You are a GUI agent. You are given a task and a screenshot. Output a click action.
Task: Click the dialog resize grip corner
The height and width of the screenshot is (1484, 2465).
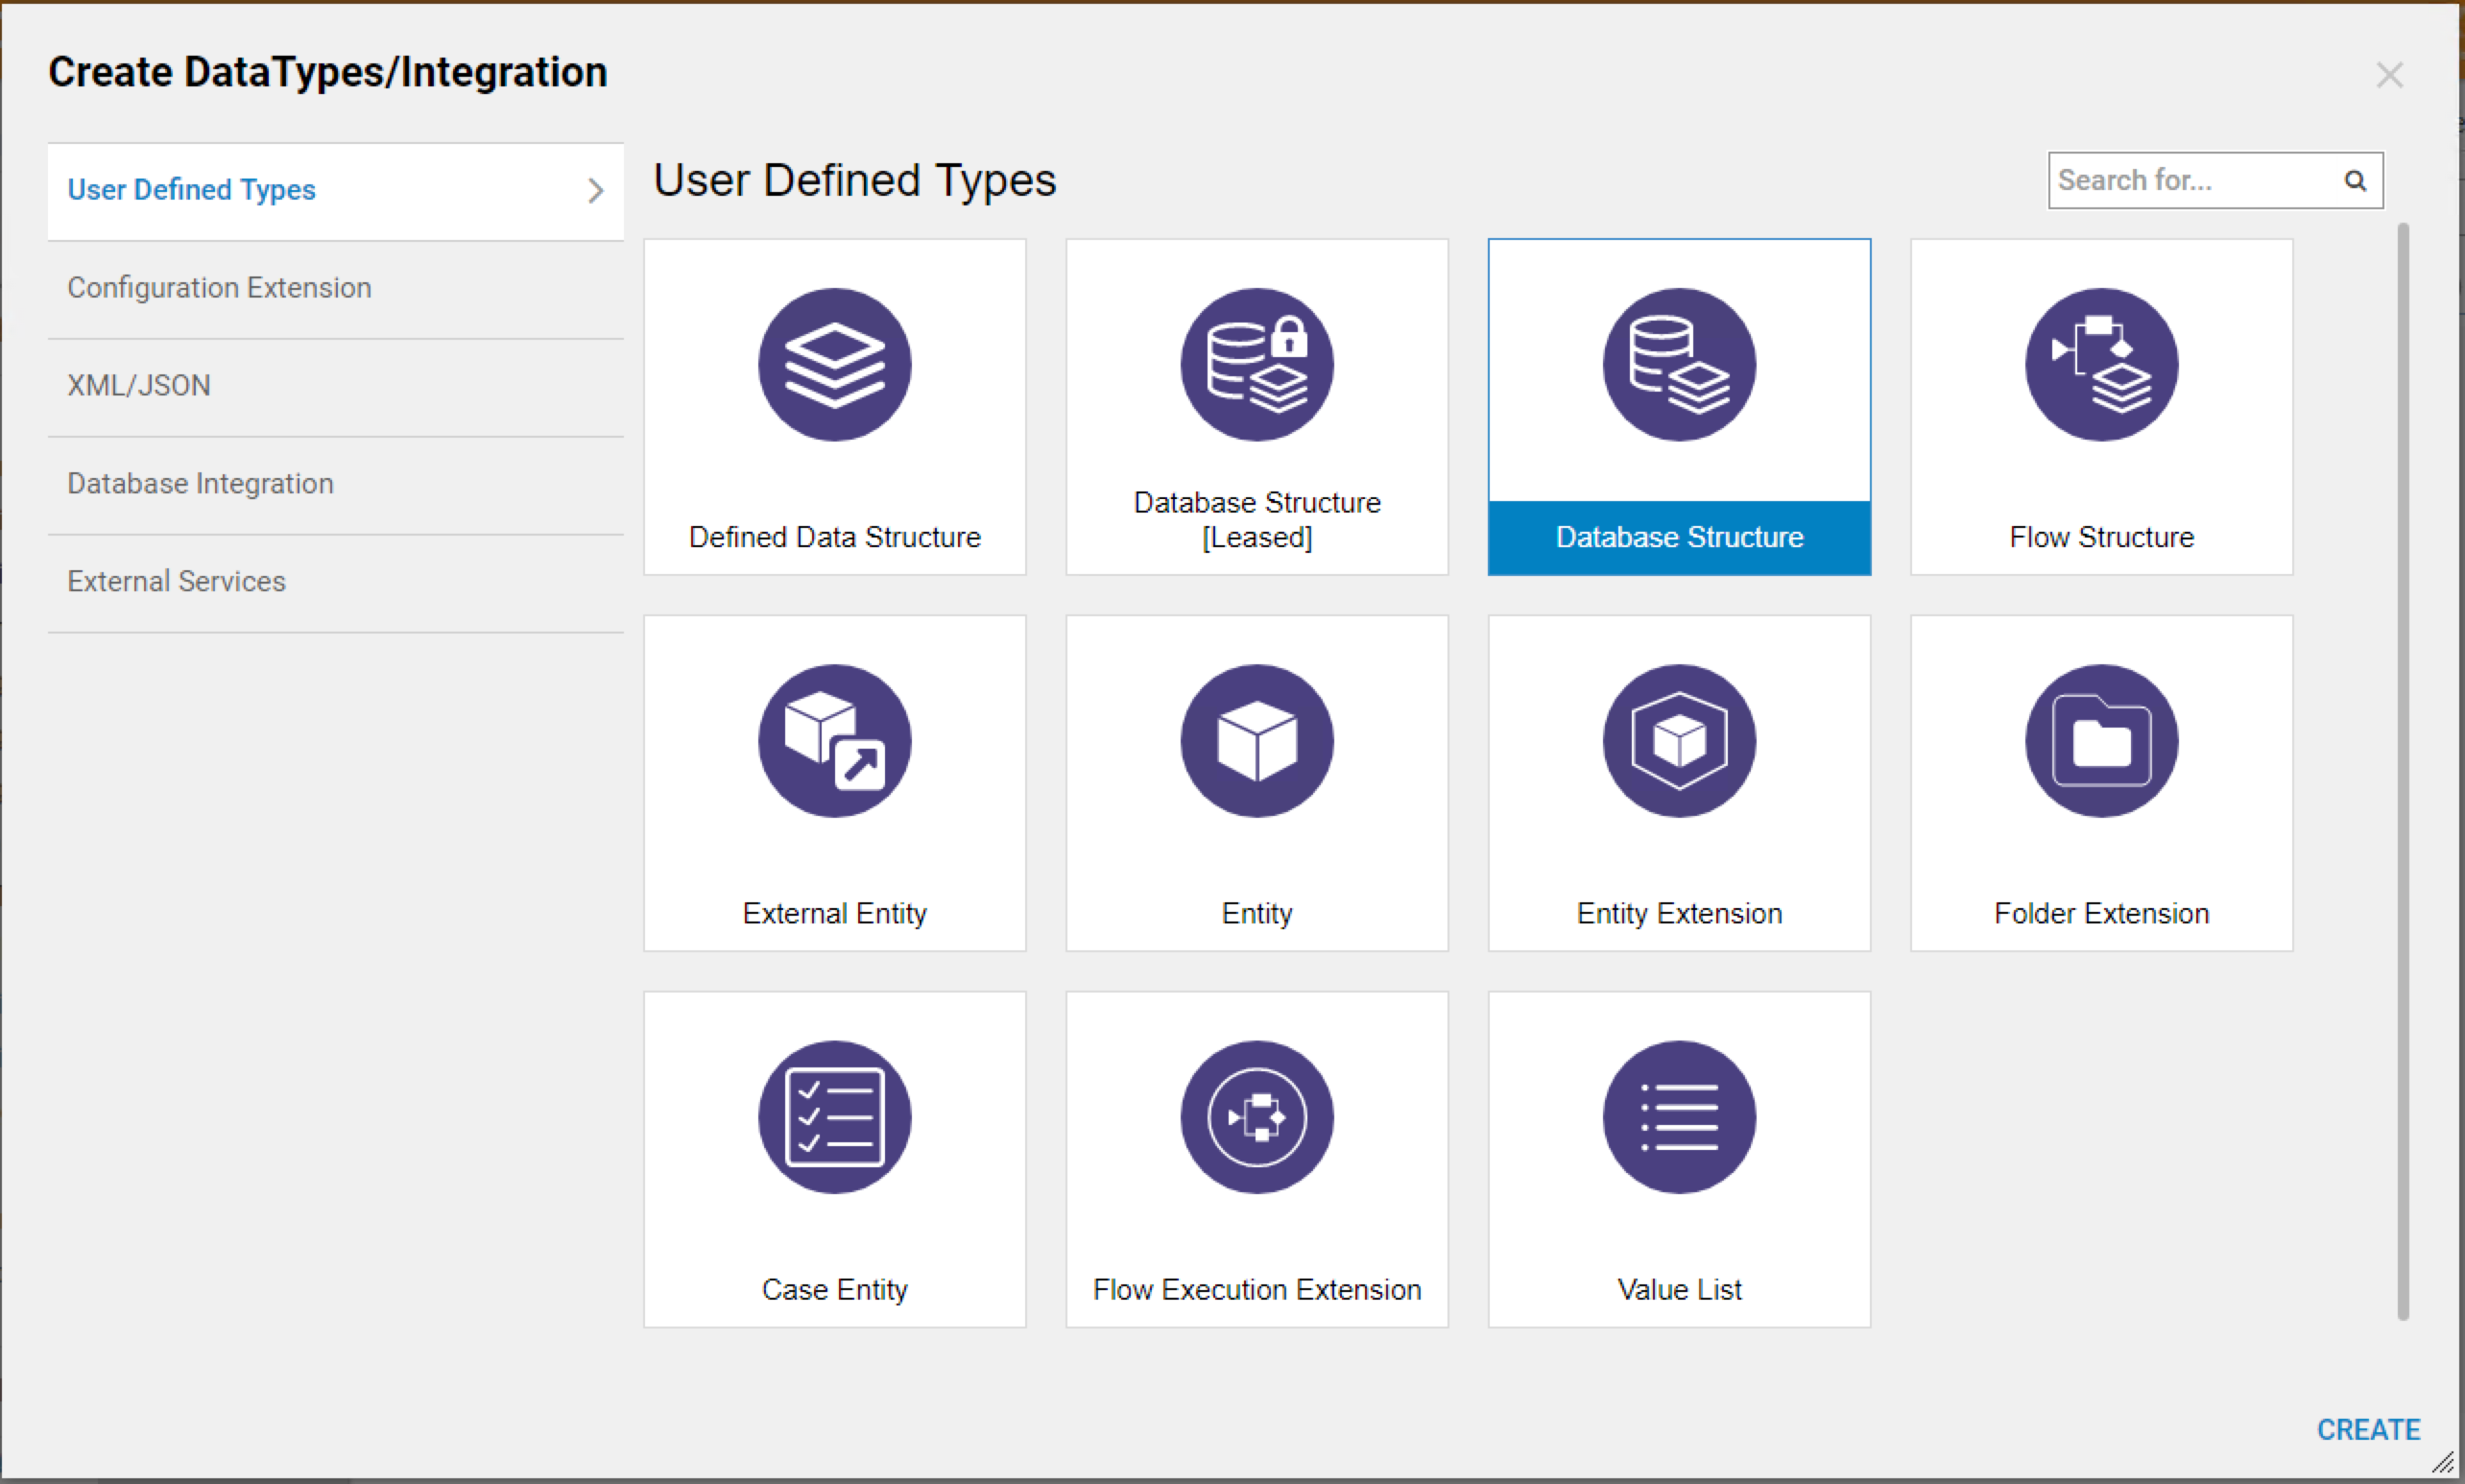point(2443,1461)
